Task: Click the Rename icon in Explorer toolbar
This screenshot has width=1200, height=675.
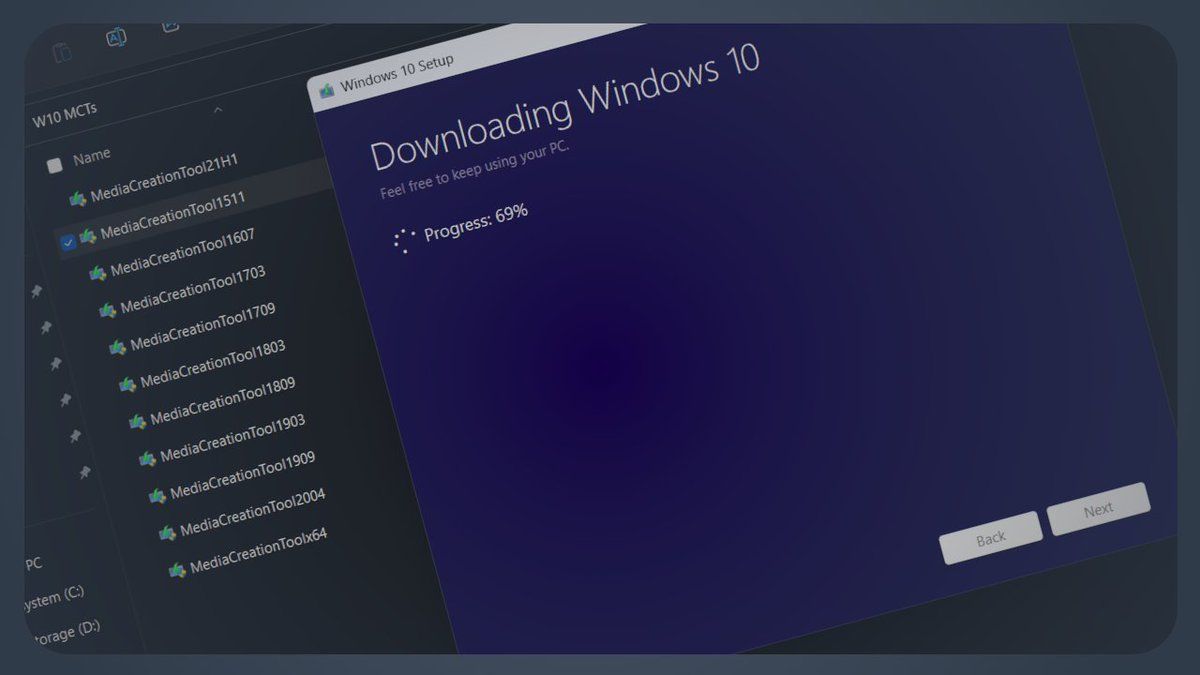Action: click(116, 38)
